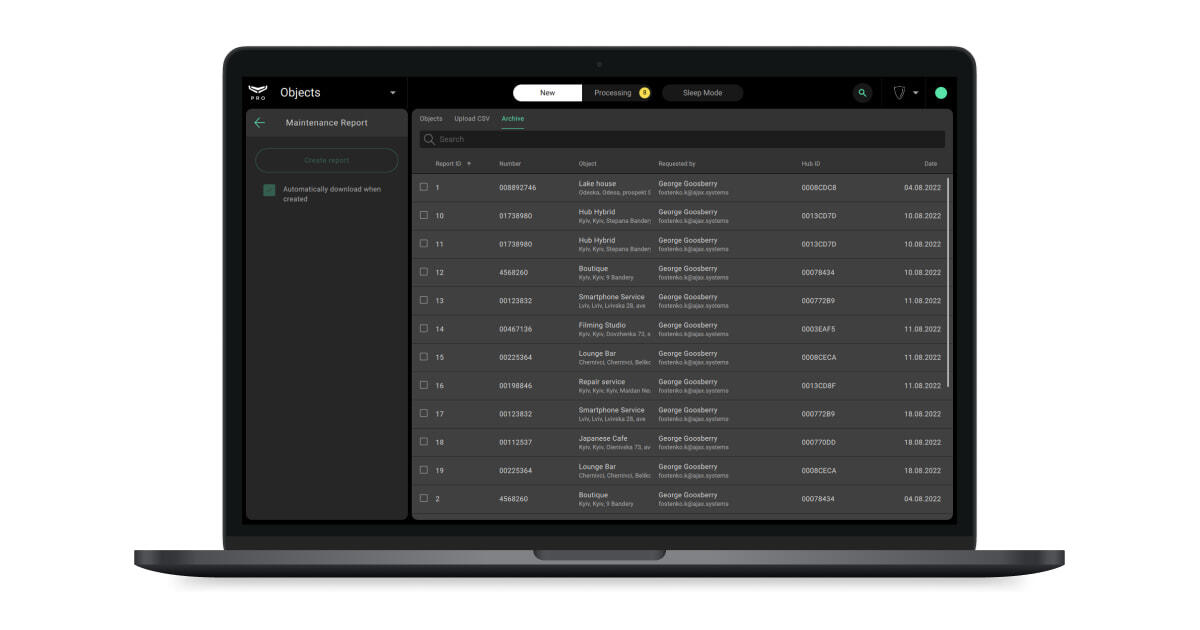1200x630 pixels.
Task: Open hub ID 0008CDC8 link
Action: point(818,188)
